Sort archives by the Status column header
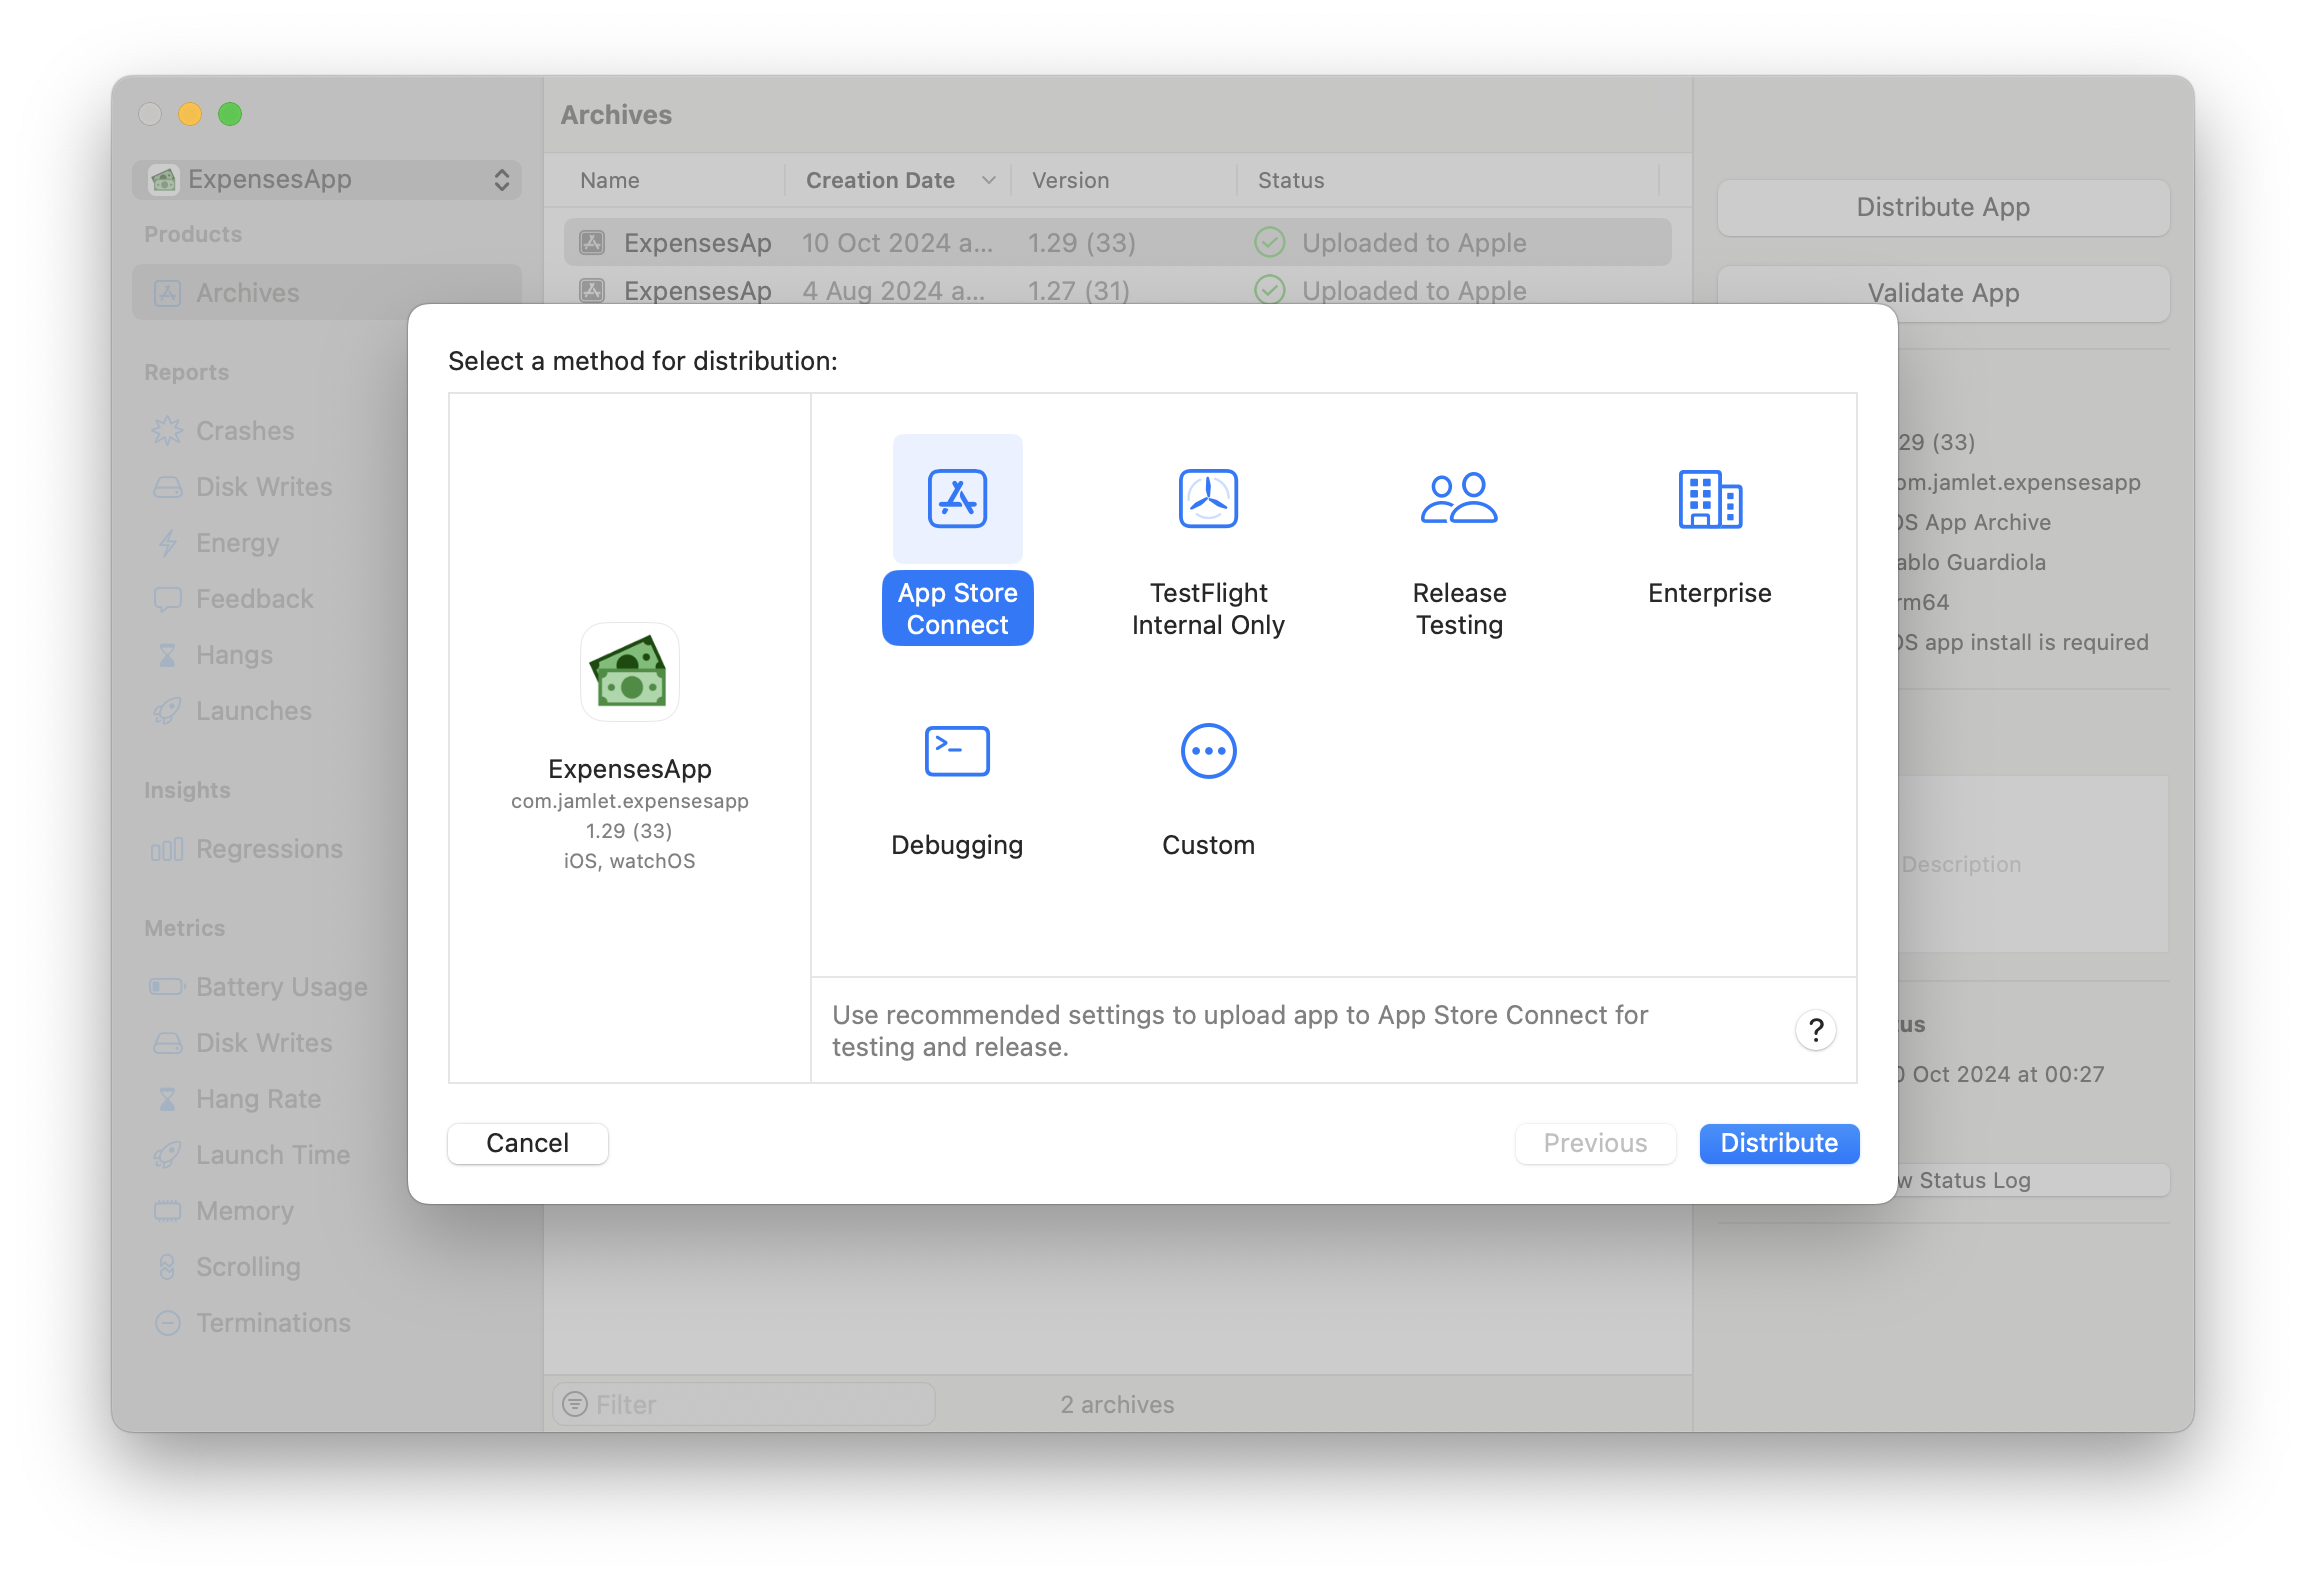 tap(1290, 180)
